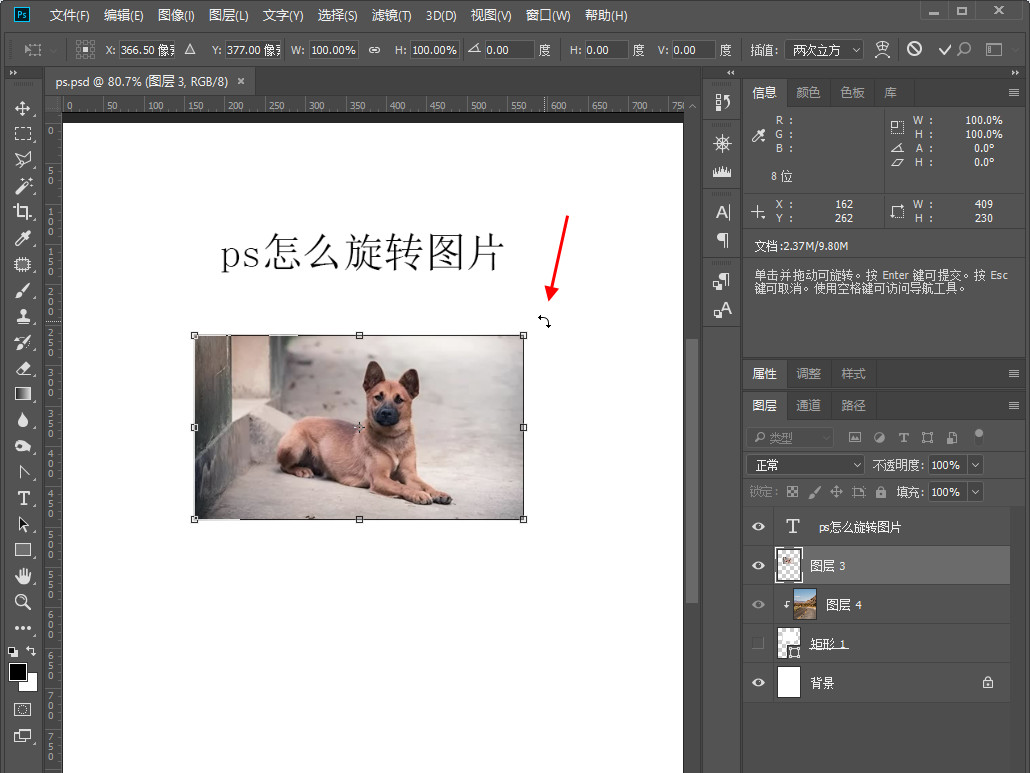Screen dimensions: 1030x773
Task: Click the foreground color swatch
Action: coord(18,672)
